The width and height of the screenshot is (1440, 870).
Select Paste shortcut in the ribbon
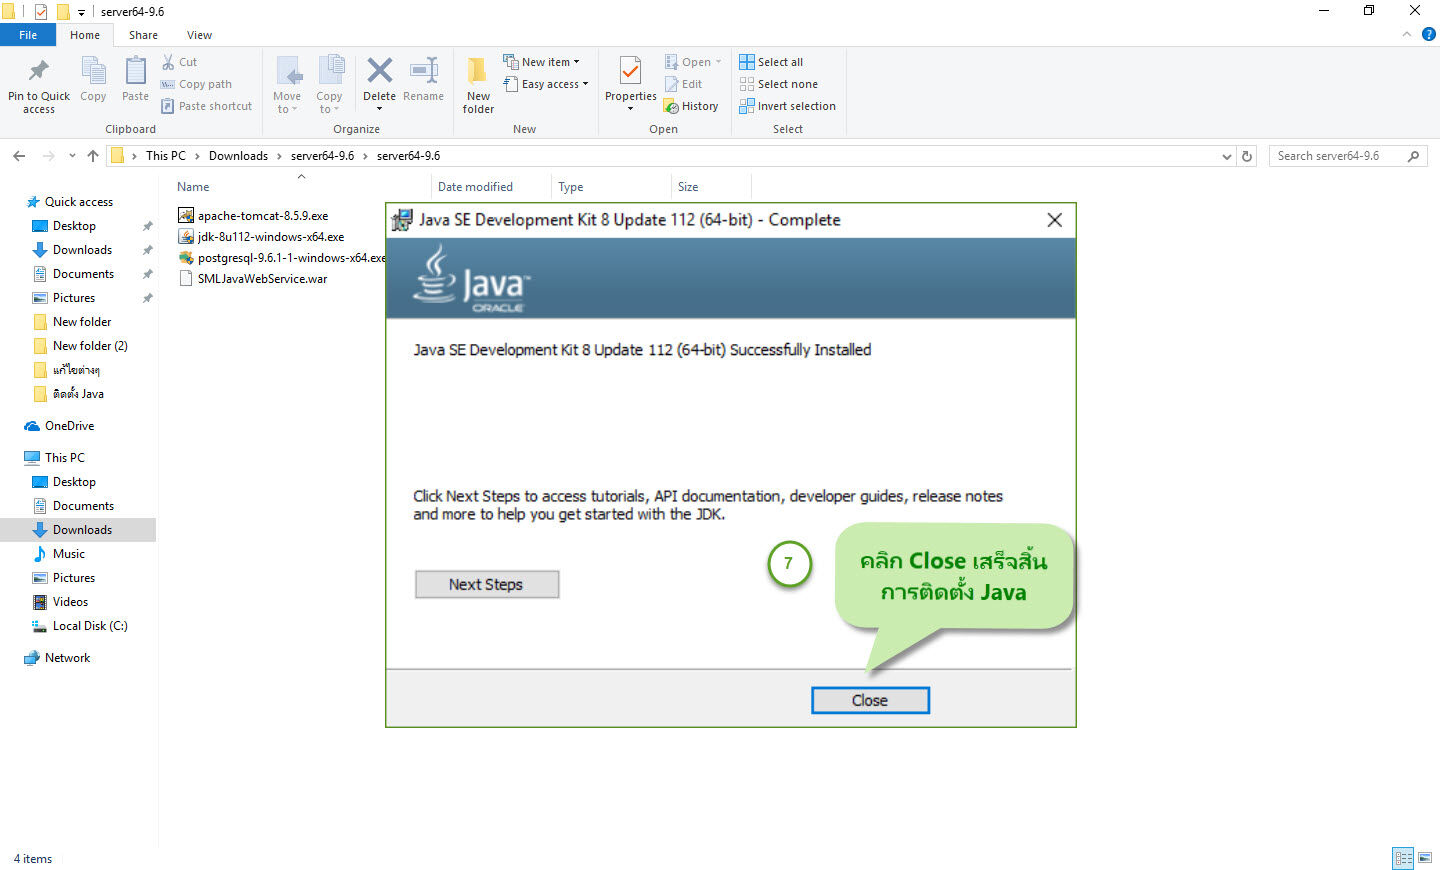pyautogui.click(x=206, y=106)
